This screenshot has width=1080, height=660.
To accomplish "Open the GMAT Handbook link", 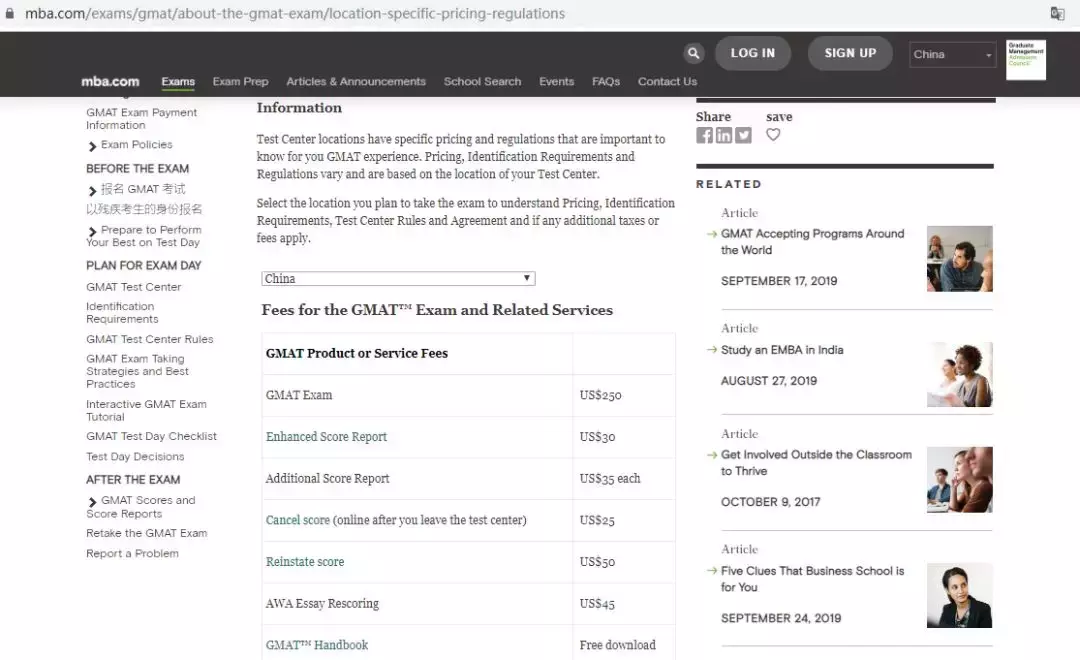I will pos(317,645).
